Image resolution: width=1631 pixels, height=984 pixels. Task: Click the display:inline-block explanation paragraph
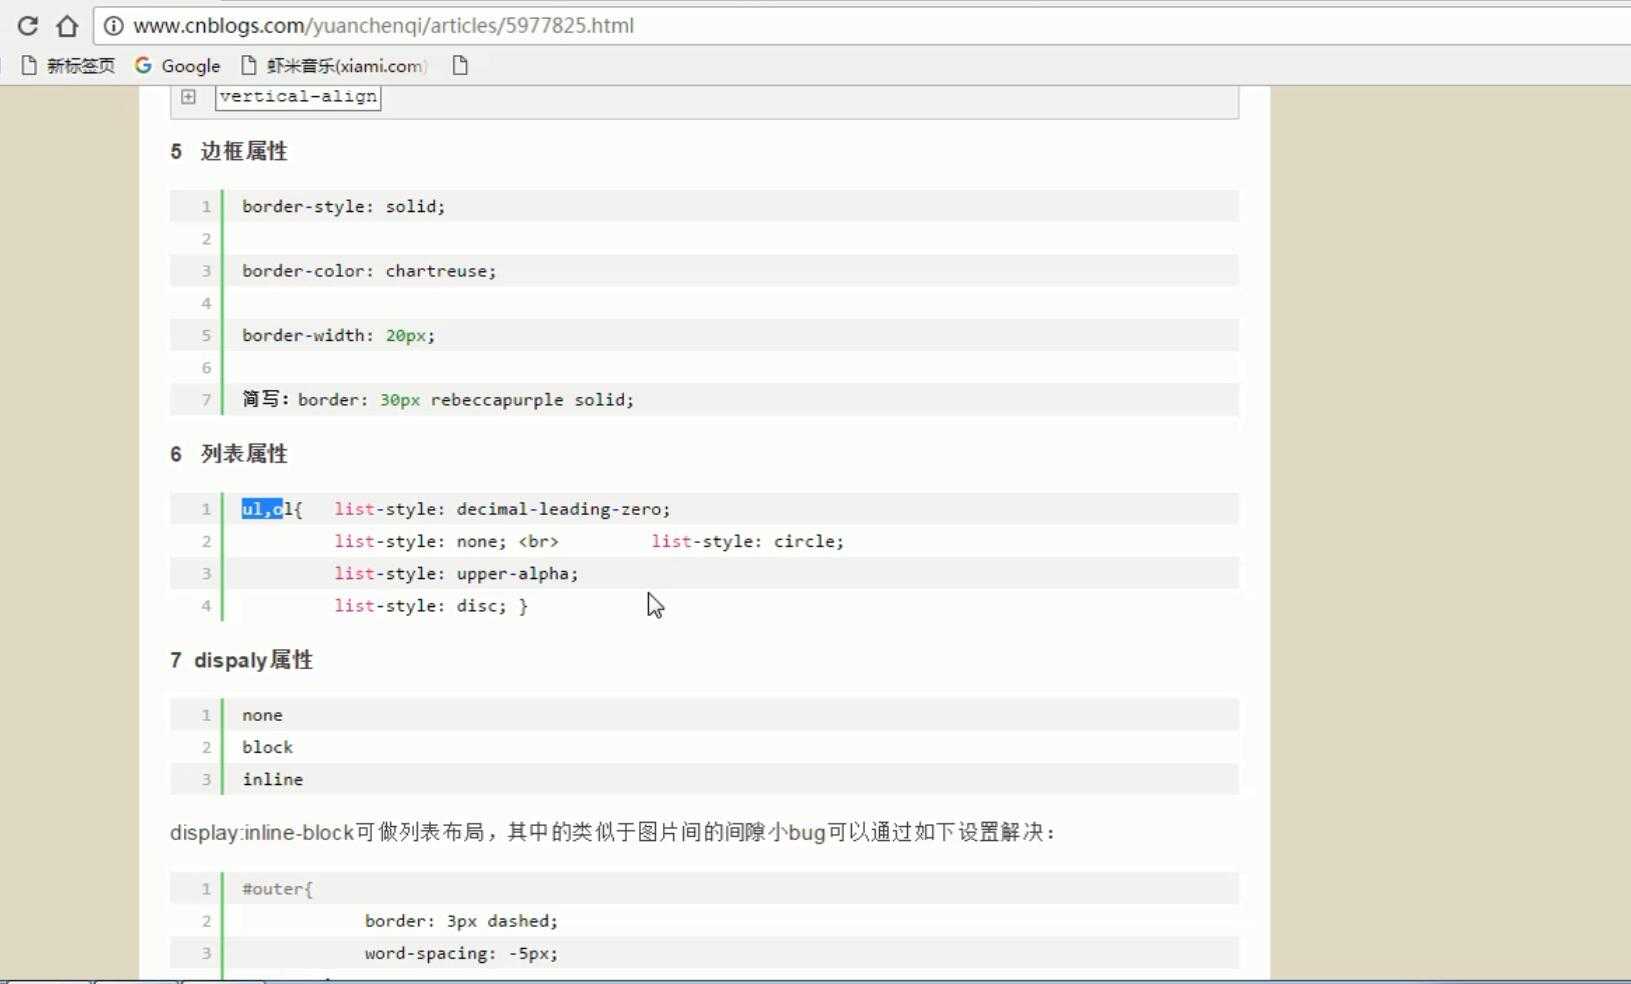pyautogui.click(x=612, y=832)
